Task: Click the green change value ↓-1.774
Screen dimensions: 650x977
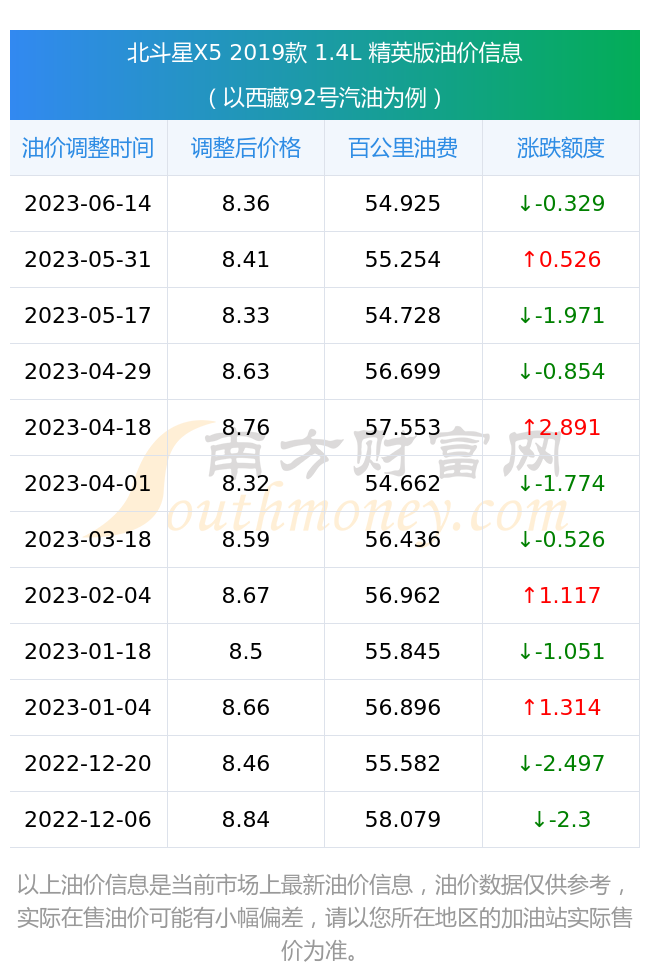Action: click(x=562, y=484)
